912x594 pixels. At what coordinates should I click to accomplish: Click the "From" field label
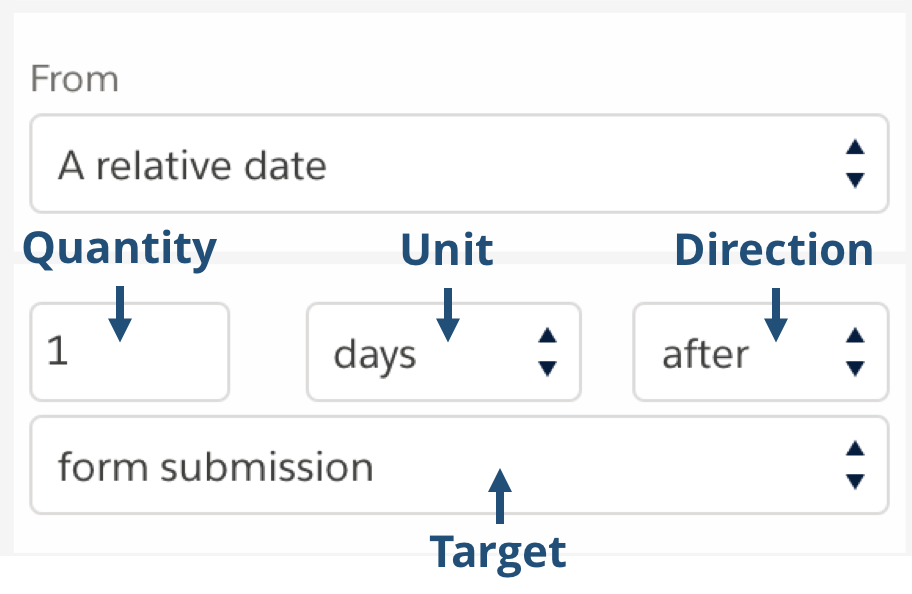point(74,79)
